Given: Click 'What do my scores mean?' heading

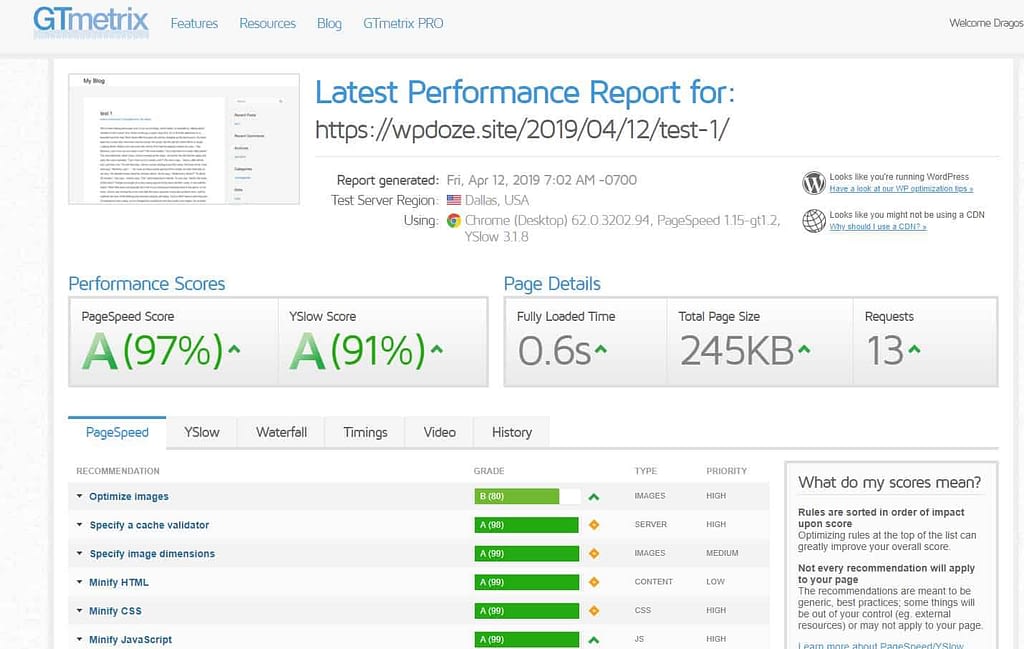Looking at the screenshot, I should tap(889, 483).
